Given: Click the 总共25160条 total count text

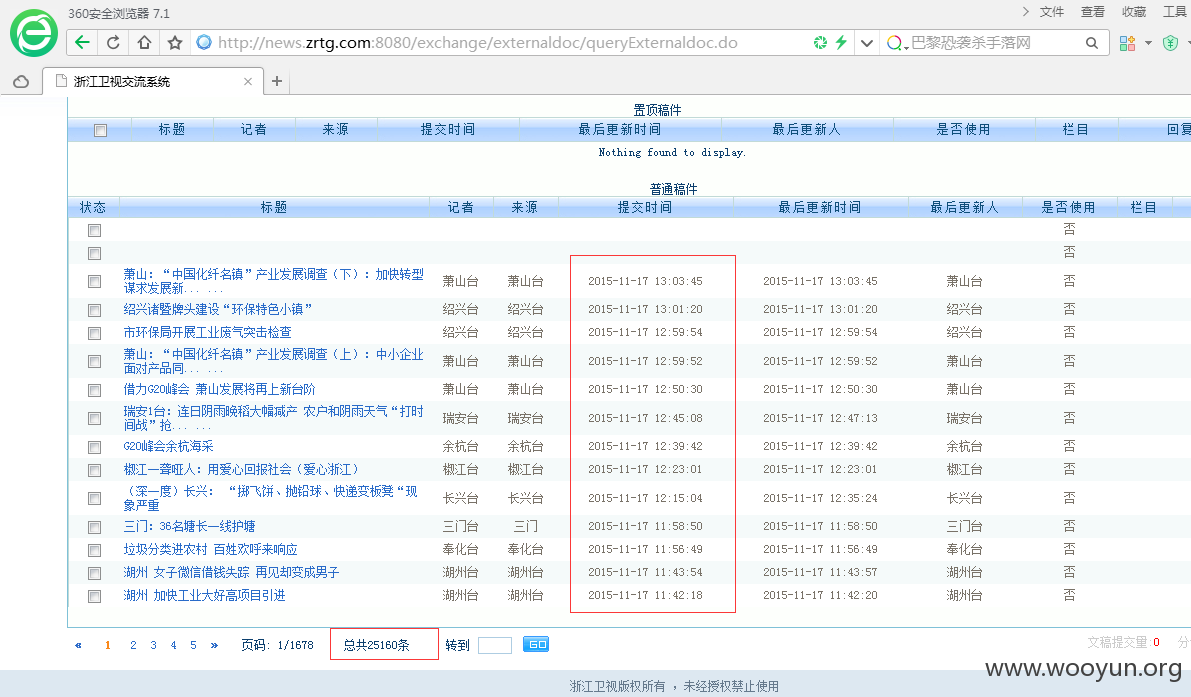Looking at the screenshot, I should [376, 645].
